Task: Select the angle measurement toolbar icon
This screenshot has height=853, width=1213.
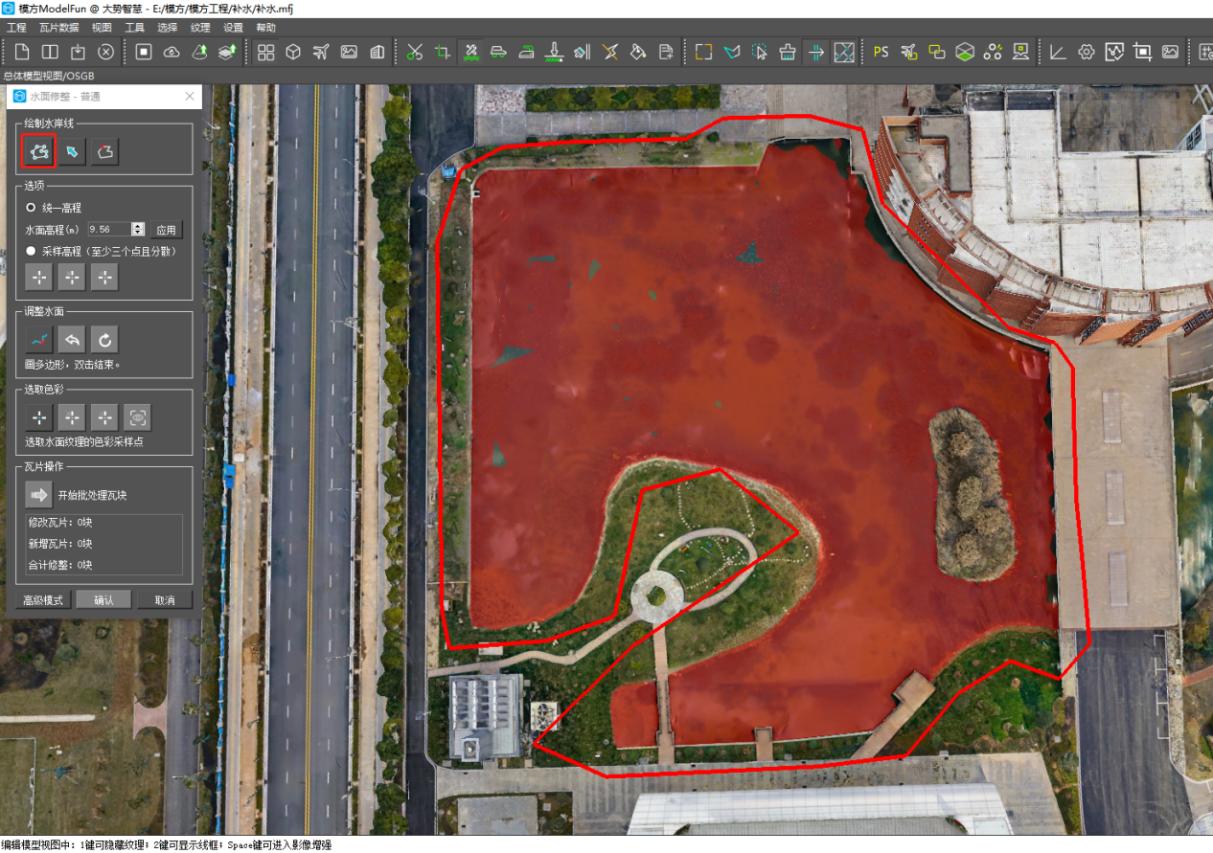Action: pos(1058,52)
